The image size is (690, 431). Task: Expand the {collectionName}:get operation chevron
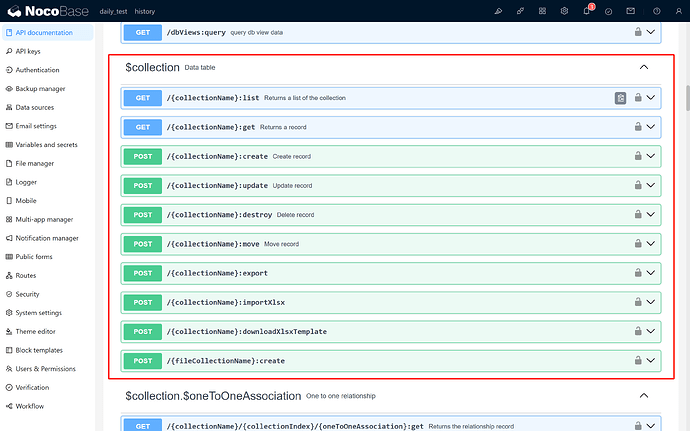651,126
